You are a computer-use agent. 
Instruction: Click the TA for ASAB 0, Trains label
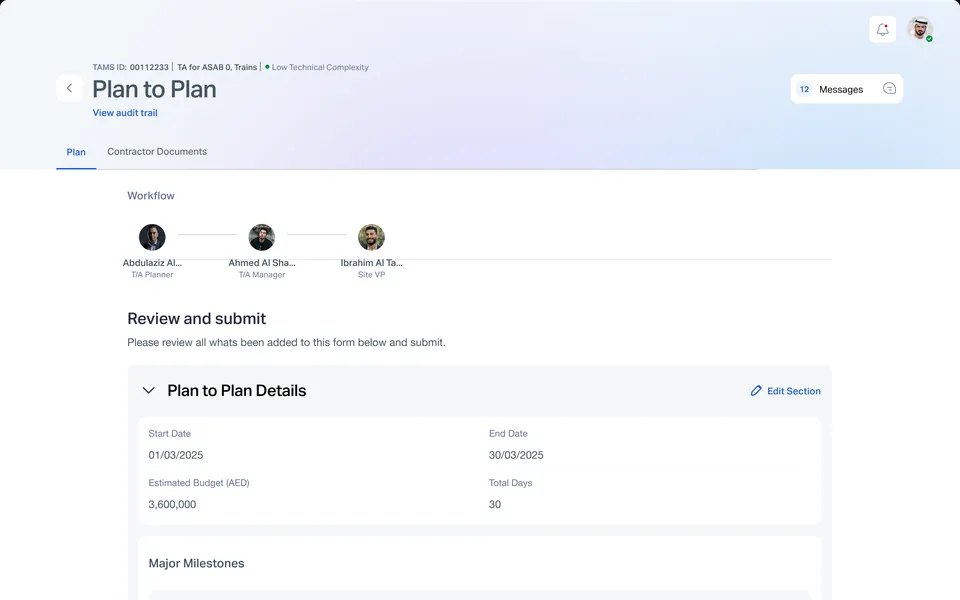pyautogui.click(x=217, y=67)
